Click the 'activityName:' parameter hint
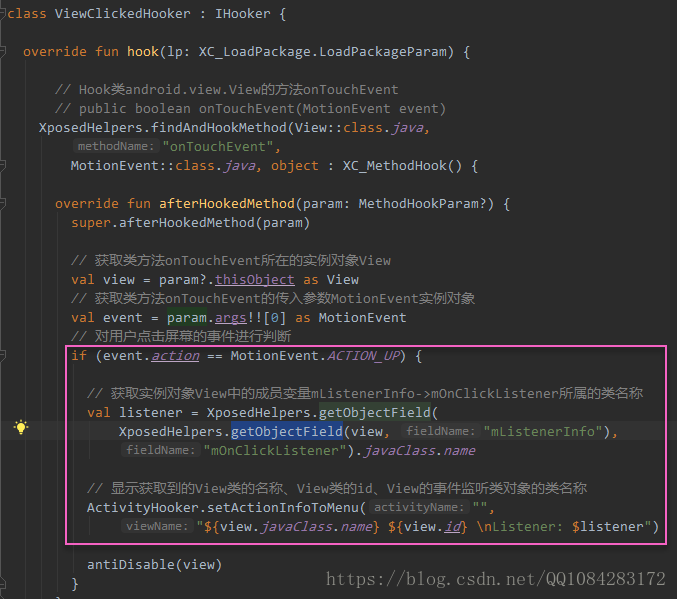 pyautogui.click(x=419, y=507)
